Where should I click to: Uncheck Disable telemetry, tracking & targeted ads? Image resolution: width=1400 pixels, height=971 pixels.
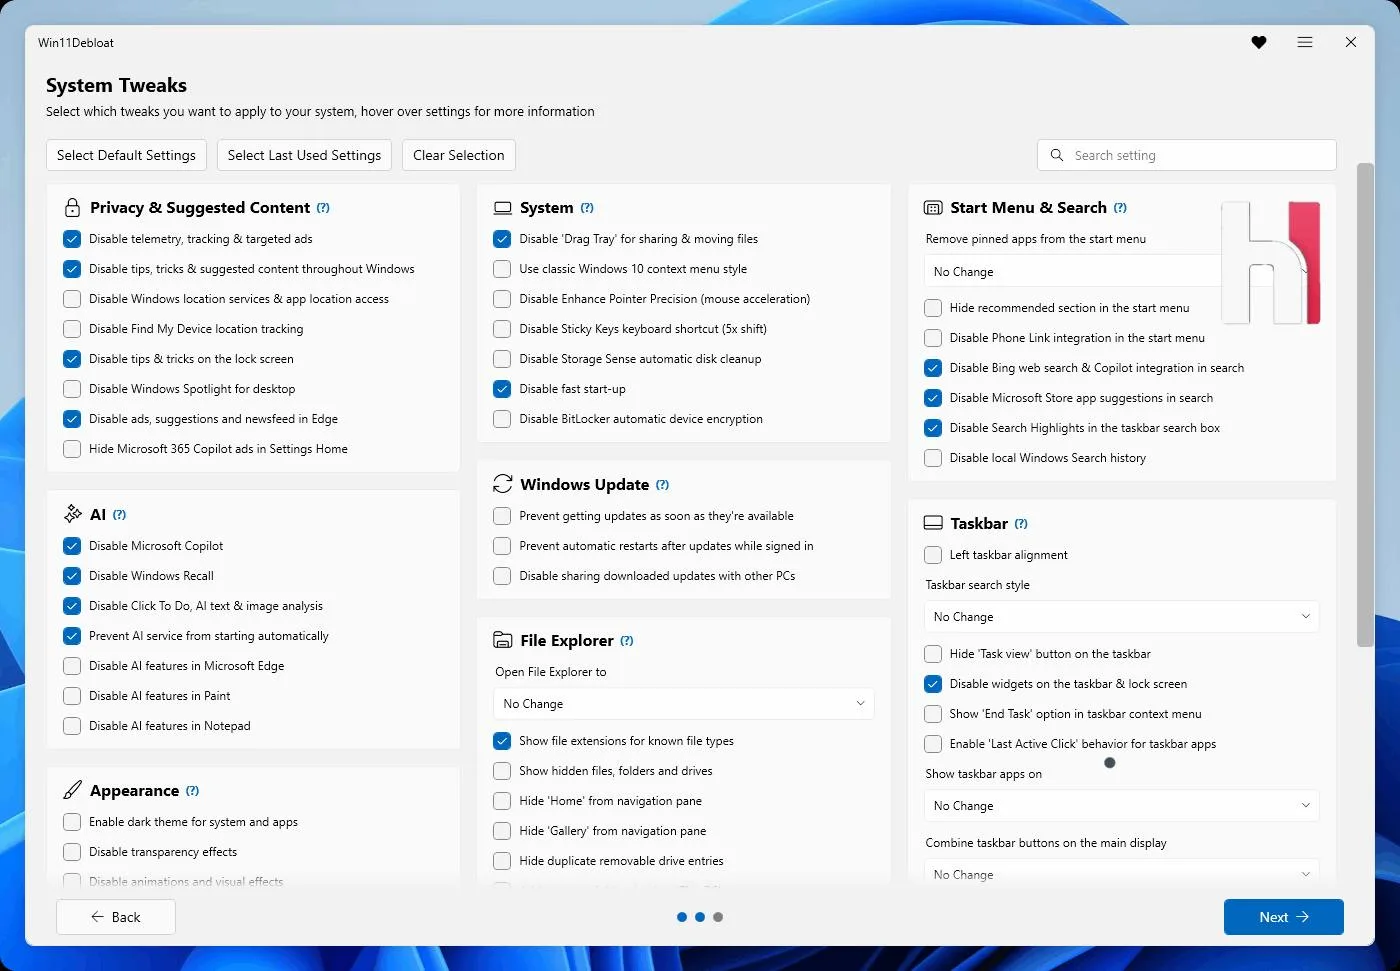coord(72,239)
